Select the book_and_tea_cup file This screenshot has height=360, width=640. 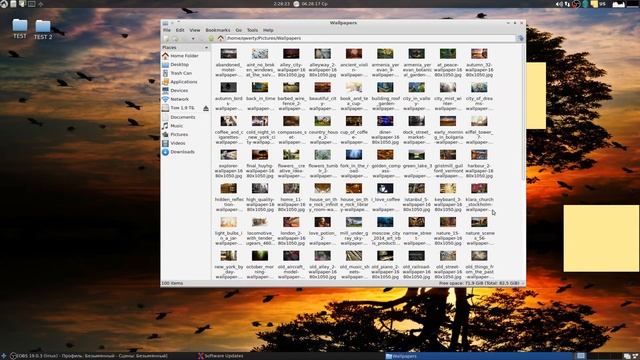click(x=354, y=96)
